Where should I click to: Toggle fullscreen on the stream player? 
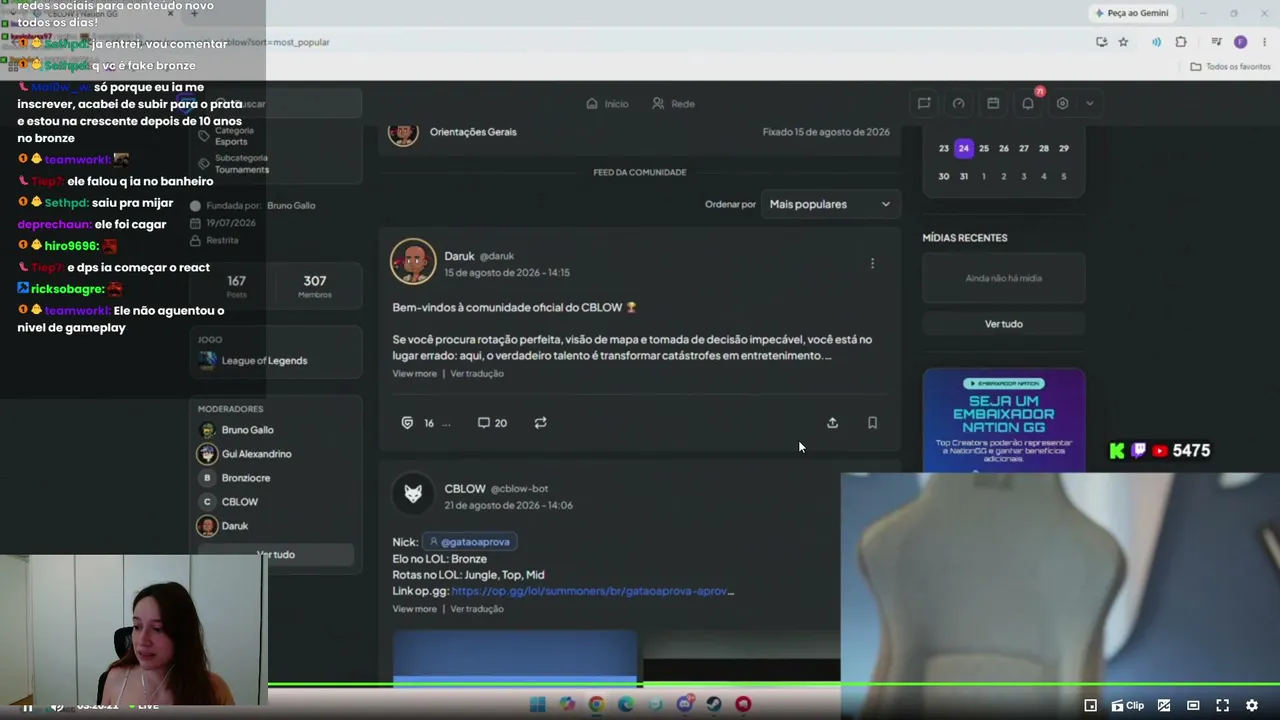(1222, 706)
